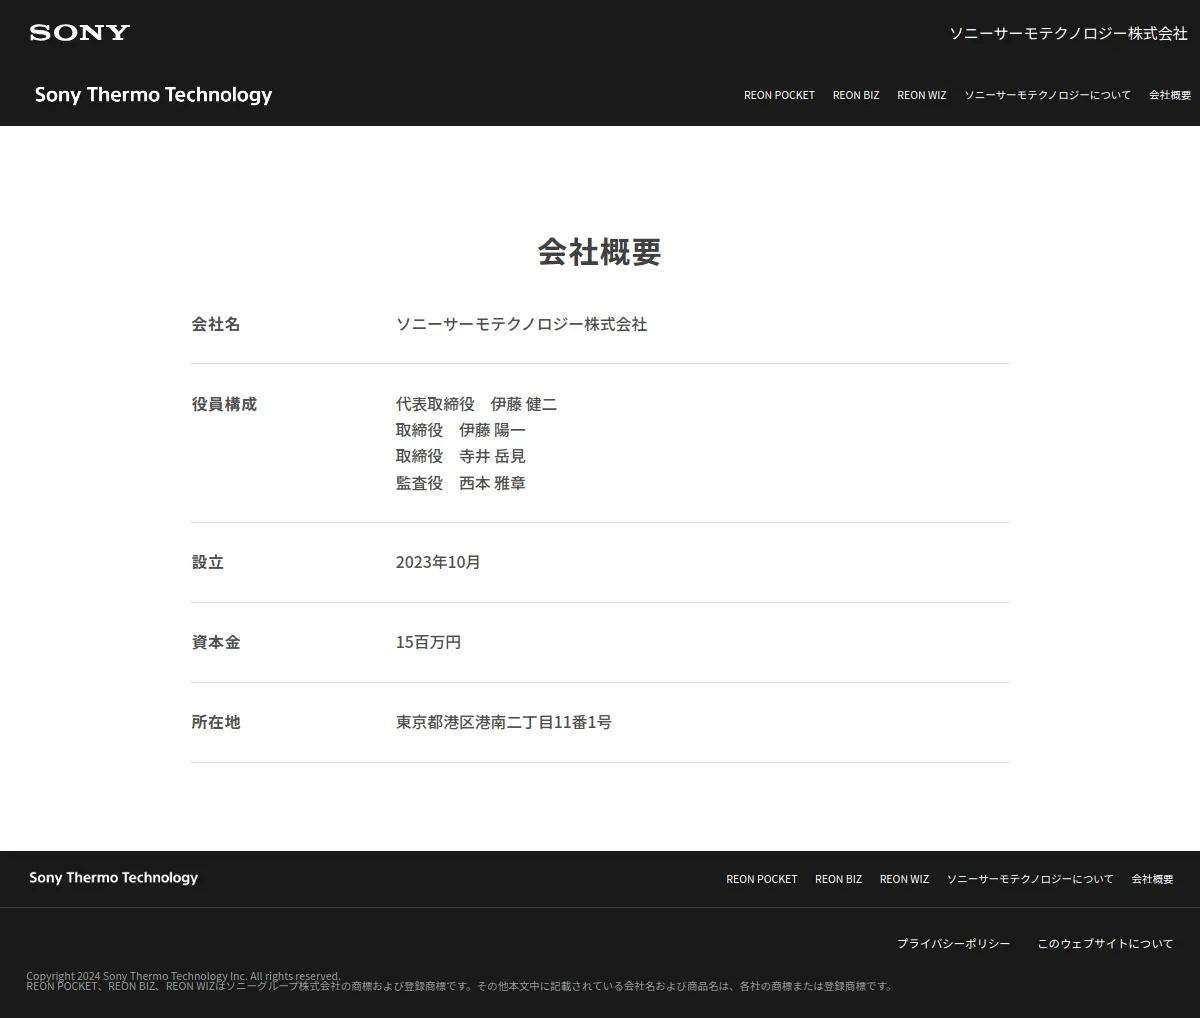Click the 15百万円 value
The height and width of the screenshot is (1018, 1200).
click(428, 642)
